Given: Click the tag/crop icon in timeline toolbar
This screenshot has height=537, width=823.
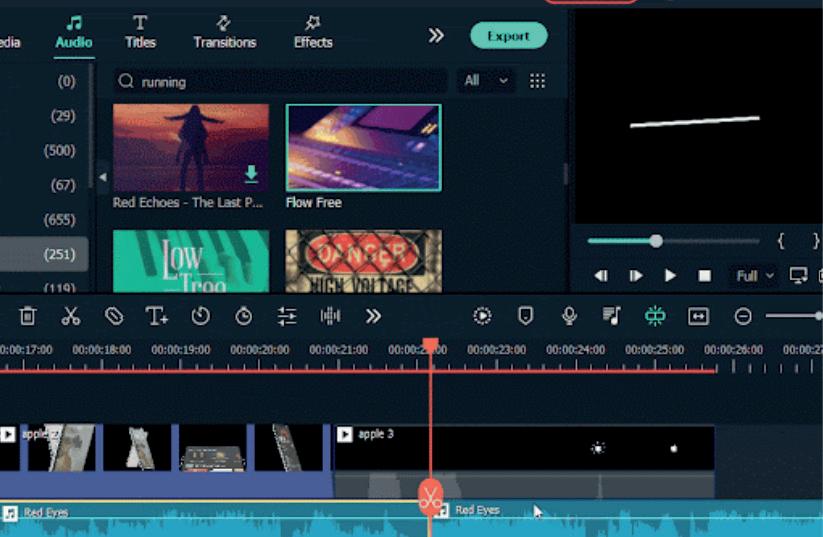Looking at the screenshot, I should (x=114, y=316).
